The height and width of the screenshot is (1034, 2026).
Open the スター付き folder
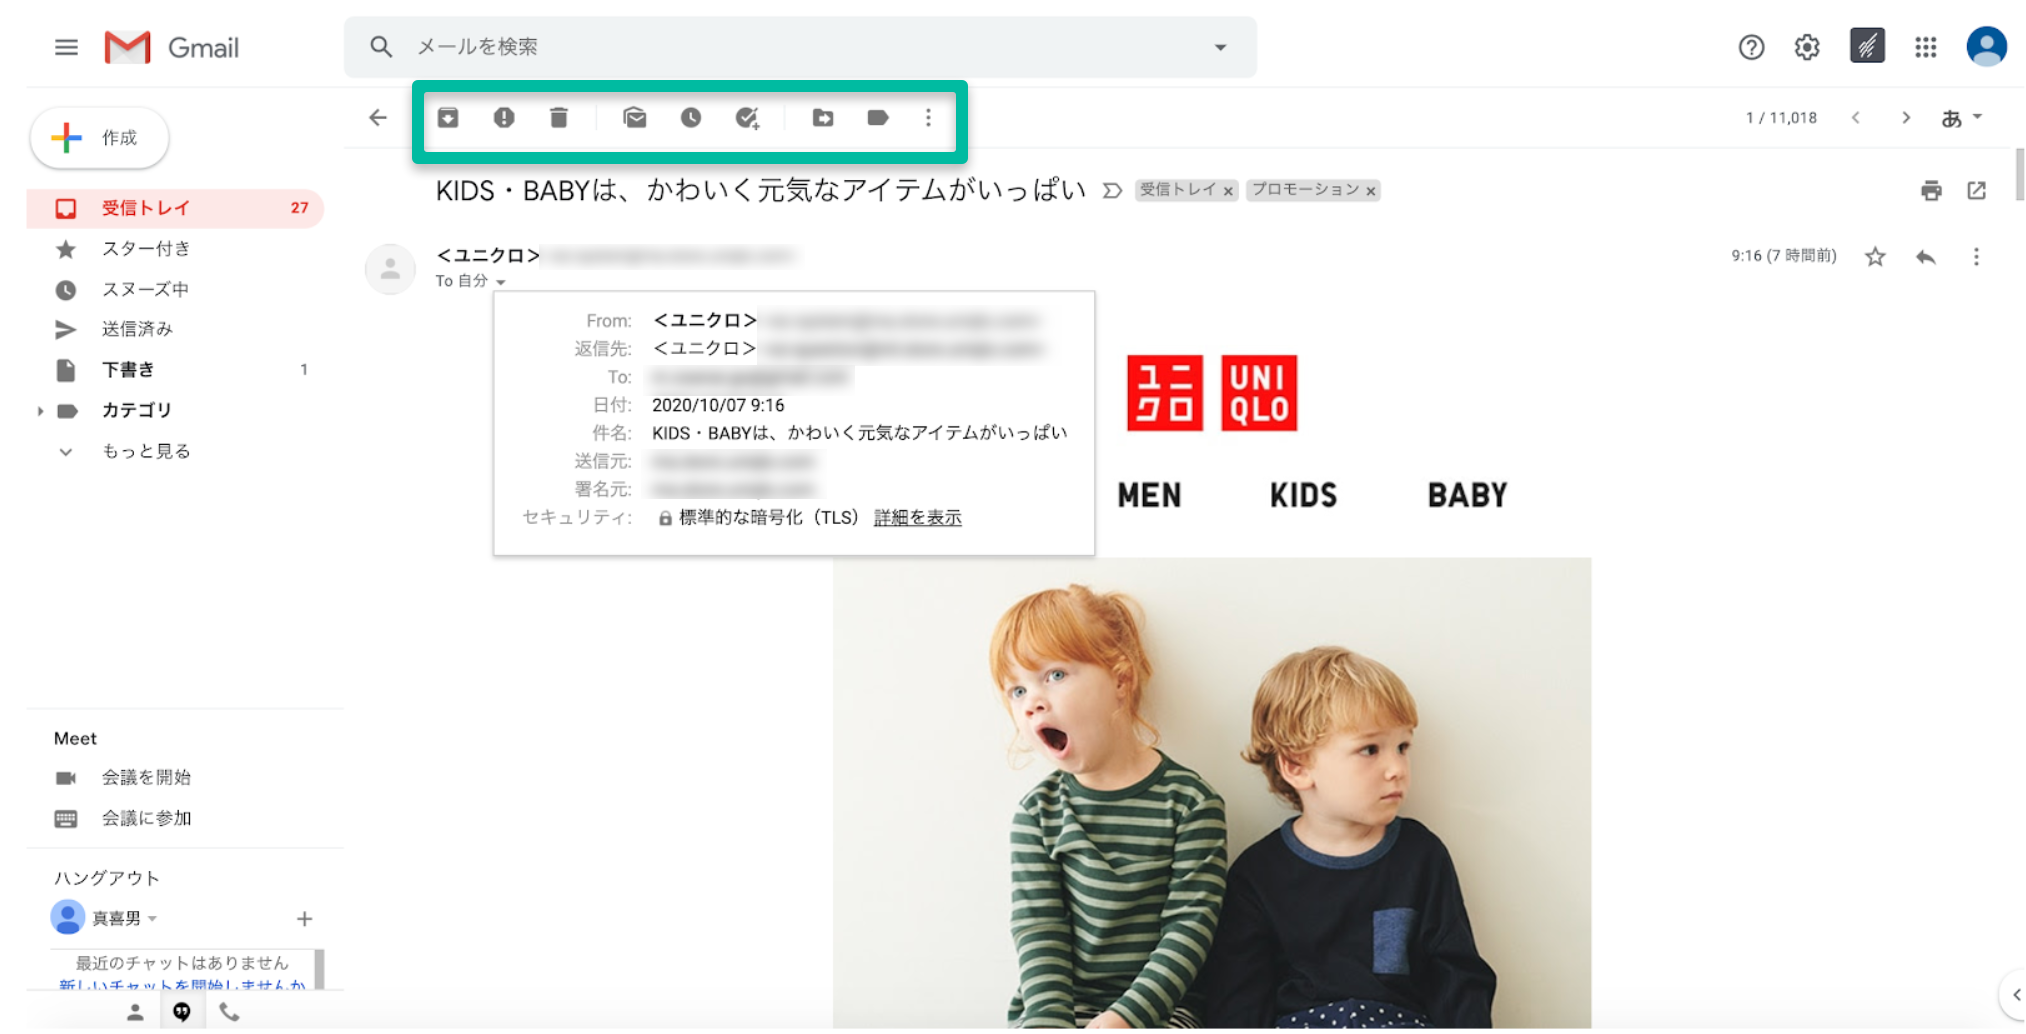coord(146,249)
